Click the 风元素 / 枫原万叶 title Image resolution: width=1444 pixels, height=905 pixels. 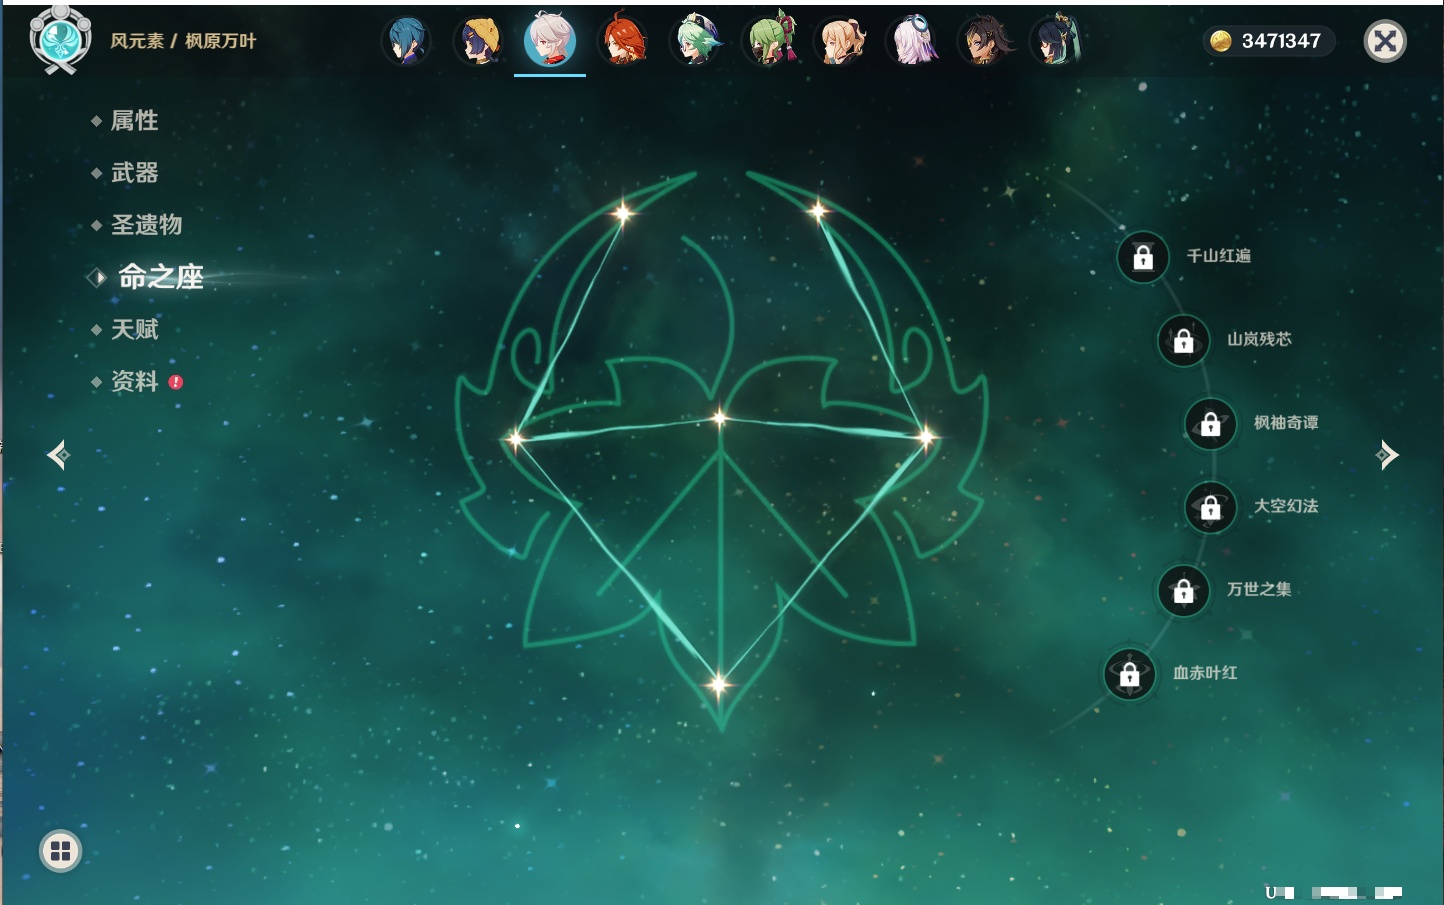(183, 41)
